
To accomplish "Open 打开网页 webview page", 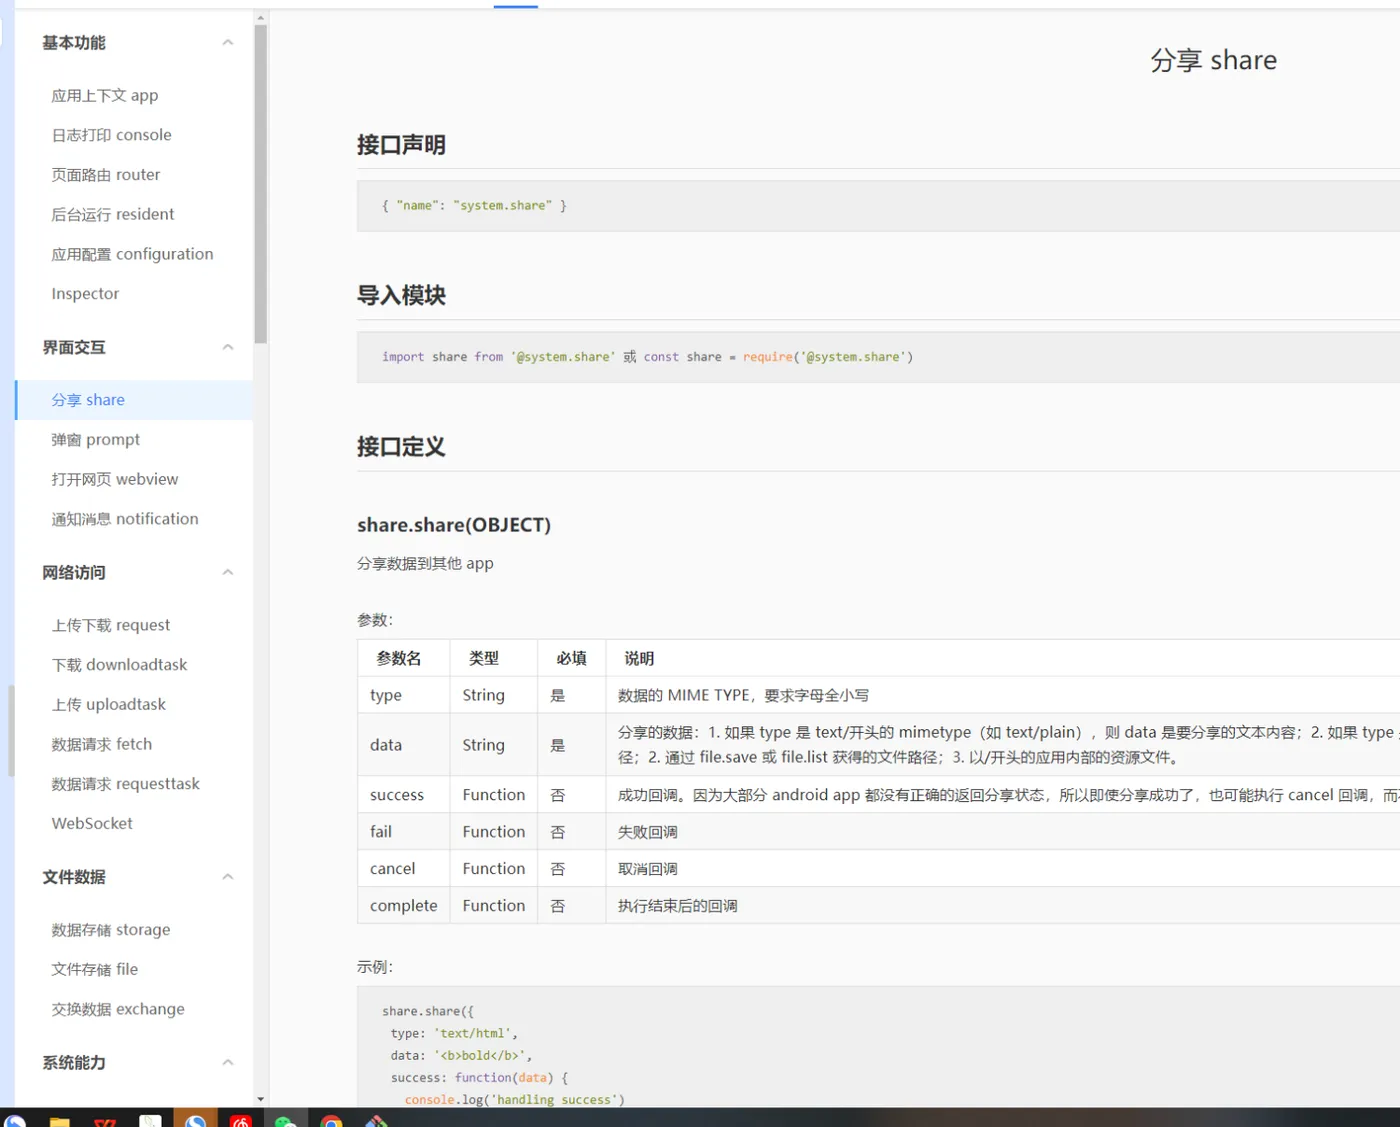I will (x=114, y=479).
